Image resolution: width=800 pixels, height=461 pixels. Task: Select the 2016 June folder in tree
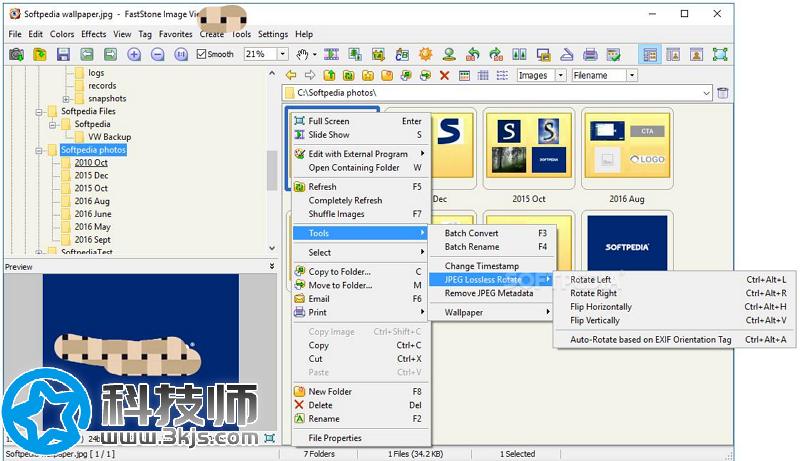point(93,214)
